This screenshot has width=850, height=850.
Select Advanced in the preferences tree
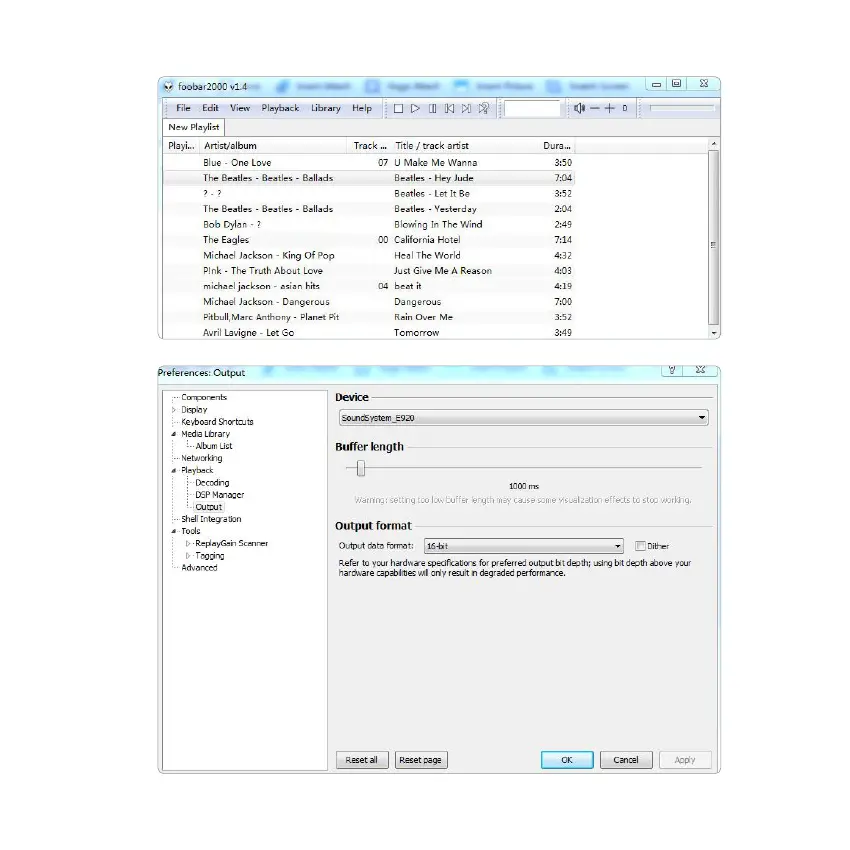click(x=199, y=568)
